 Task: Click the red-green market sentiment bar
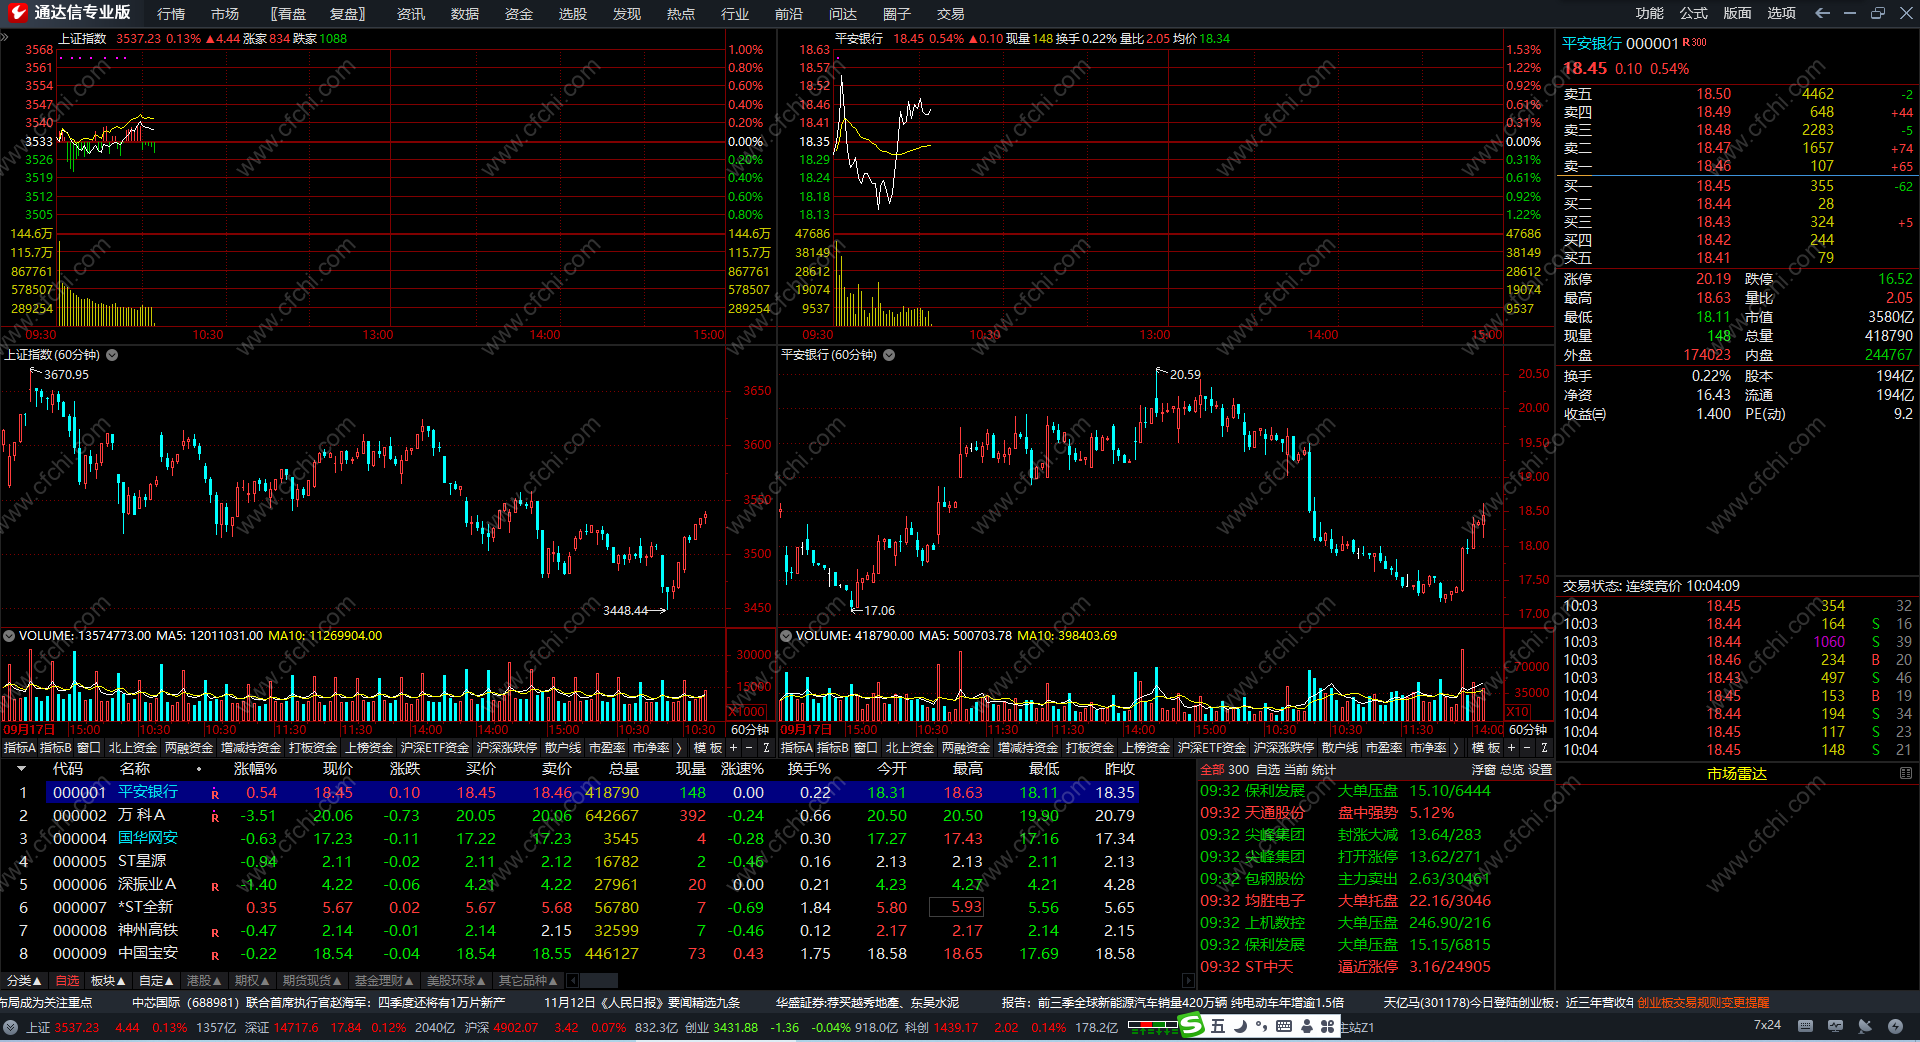point(1154,1024)
